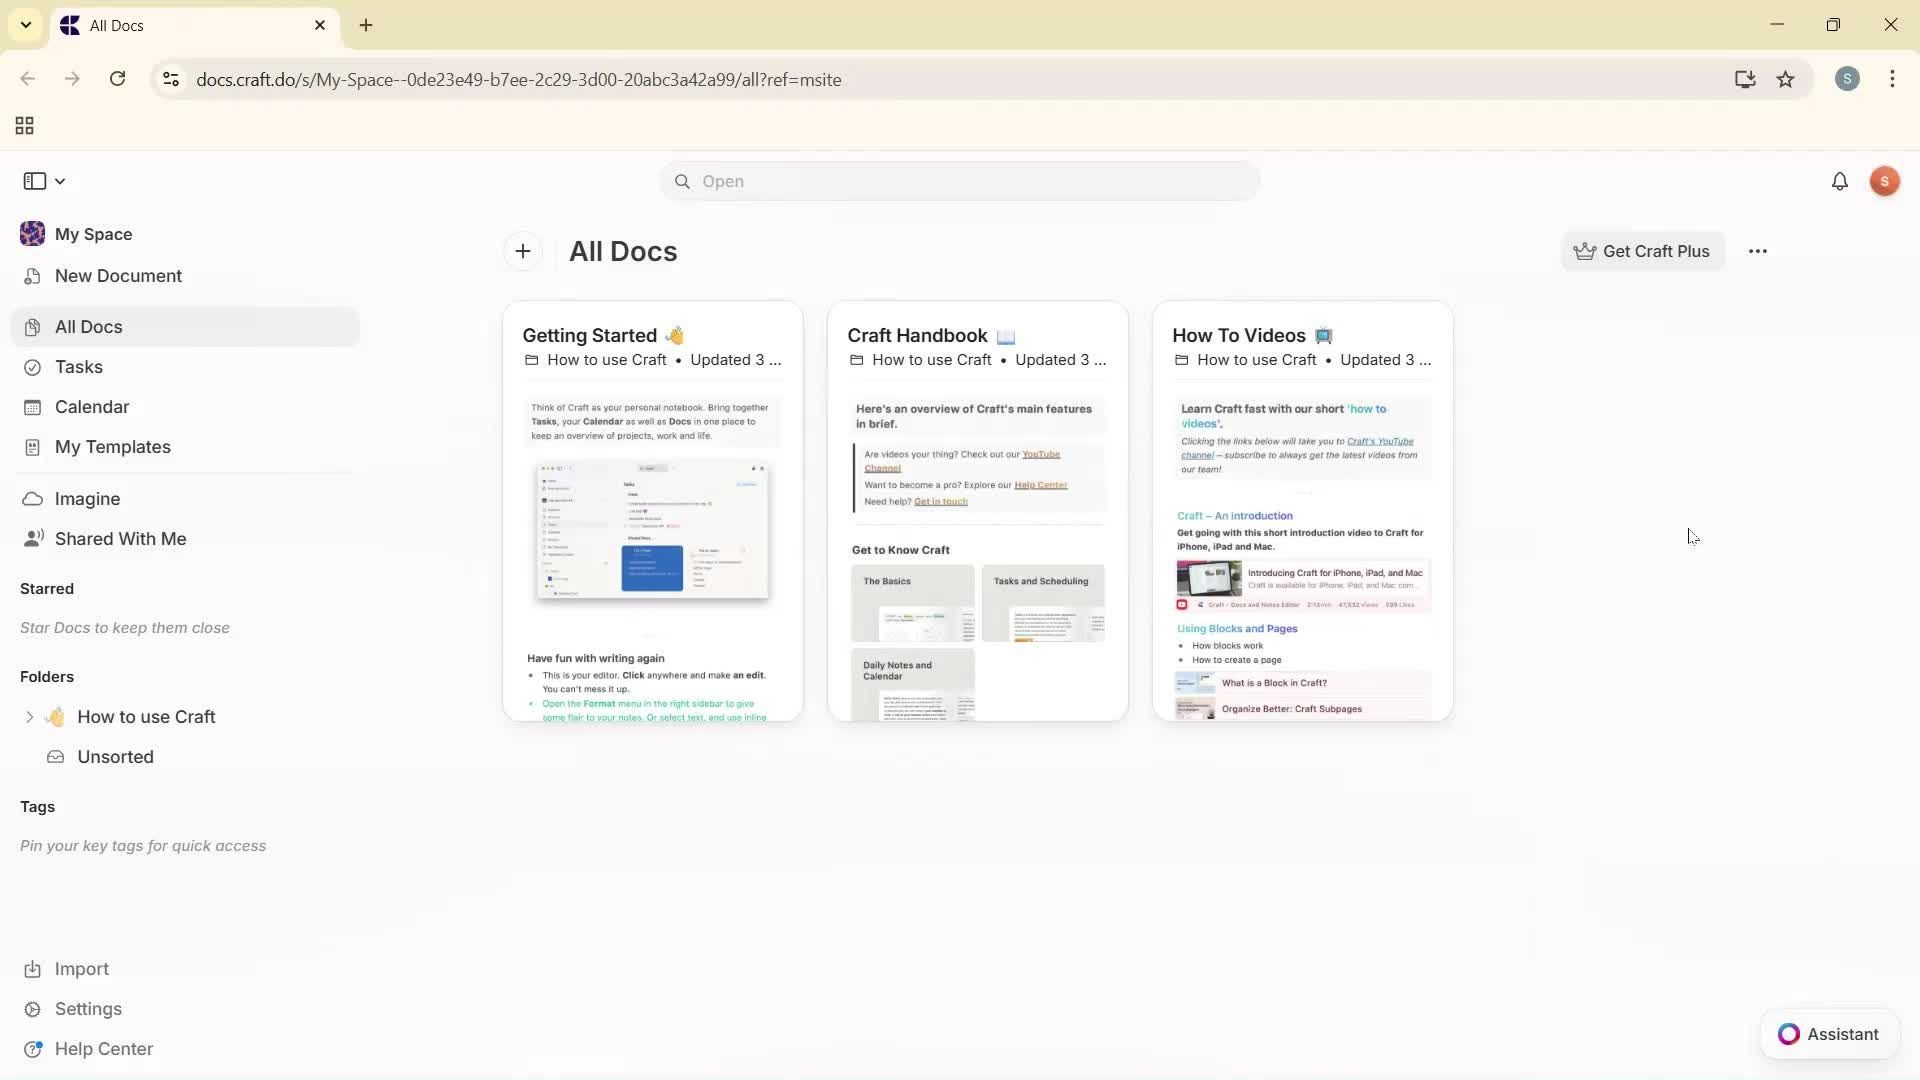
Task: Open the user avatar in Craft header
Action: (x=1884, y=181)
